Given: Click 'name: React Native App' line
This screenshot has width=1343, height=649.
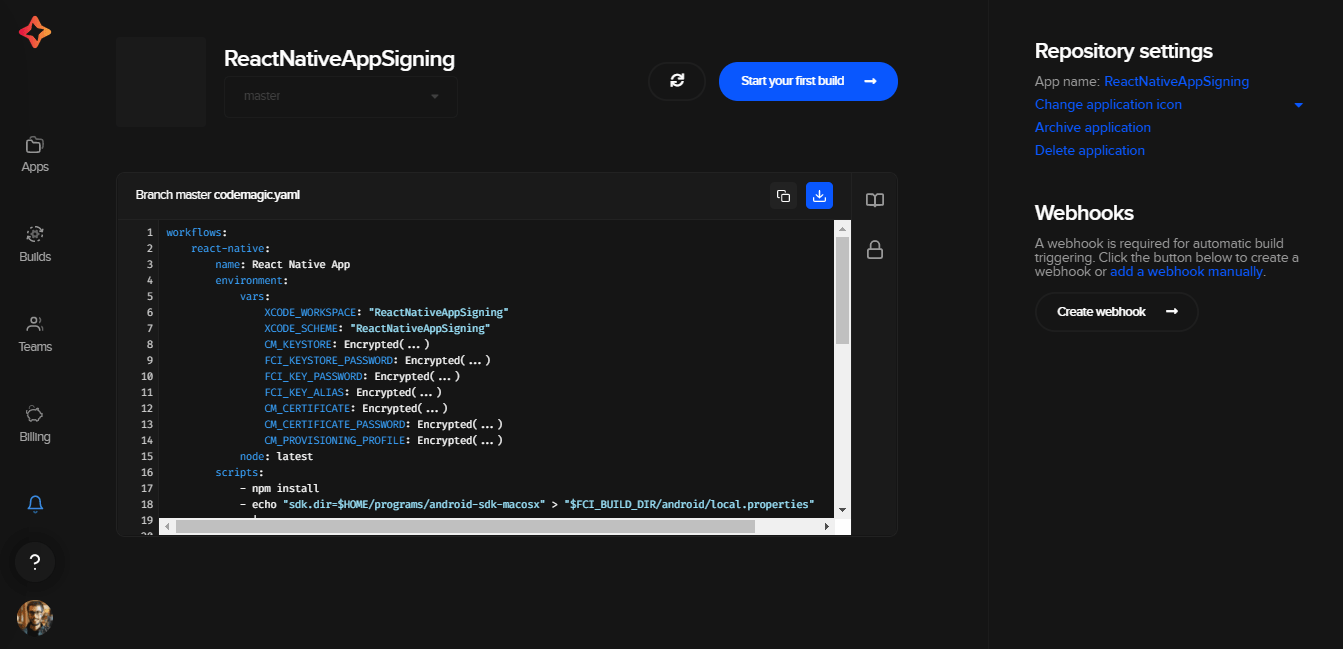Looking at the screenshot, I should point(283,264).
